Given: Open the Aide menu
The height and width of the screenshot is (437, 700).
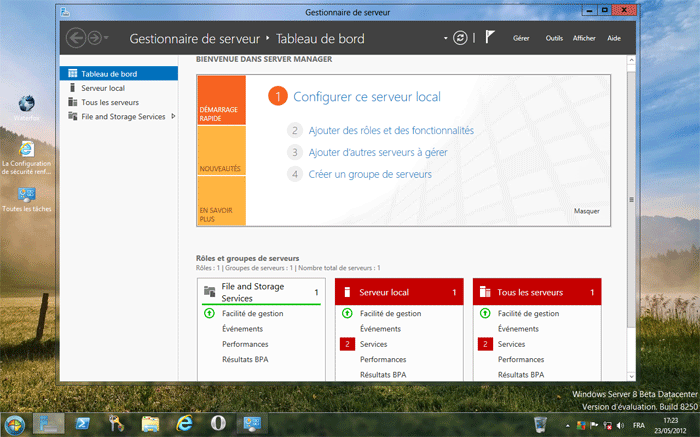Looking at the screenshot, I should (x=614, y=38).
